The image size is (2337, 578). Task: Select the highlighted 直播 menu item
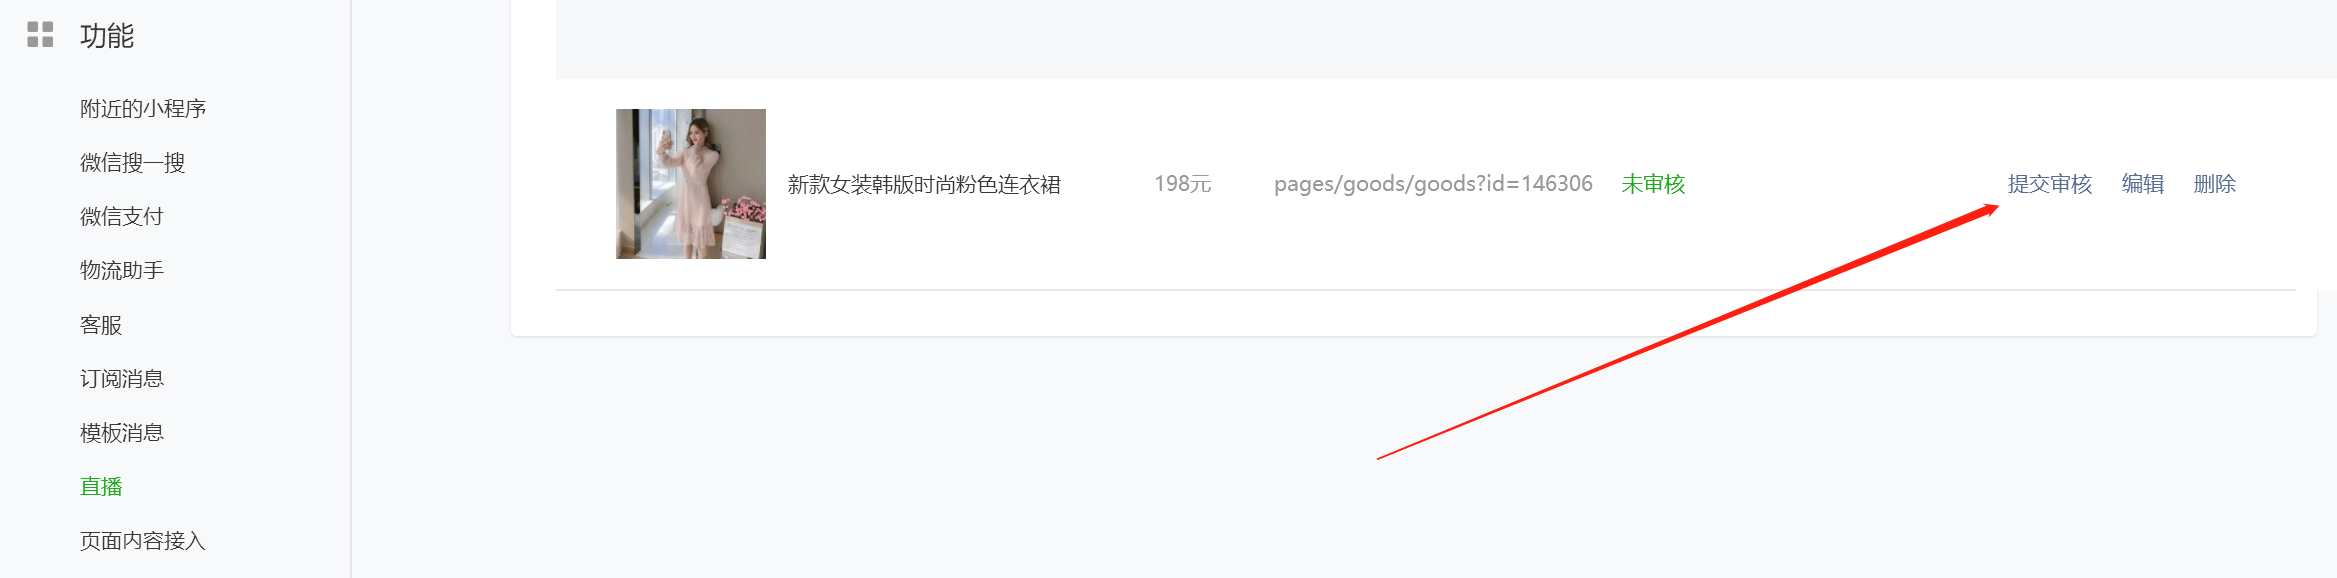(101, 486)
